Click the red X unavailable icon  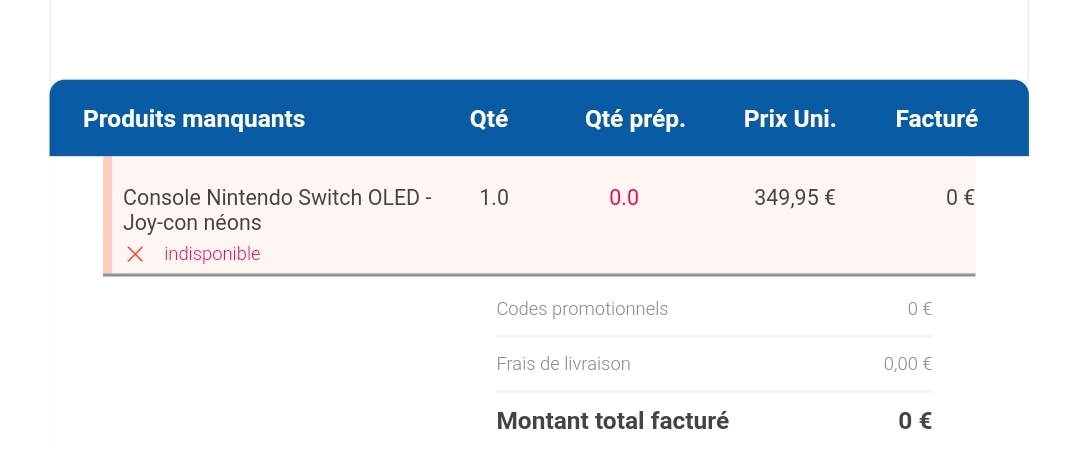(135, 254)
